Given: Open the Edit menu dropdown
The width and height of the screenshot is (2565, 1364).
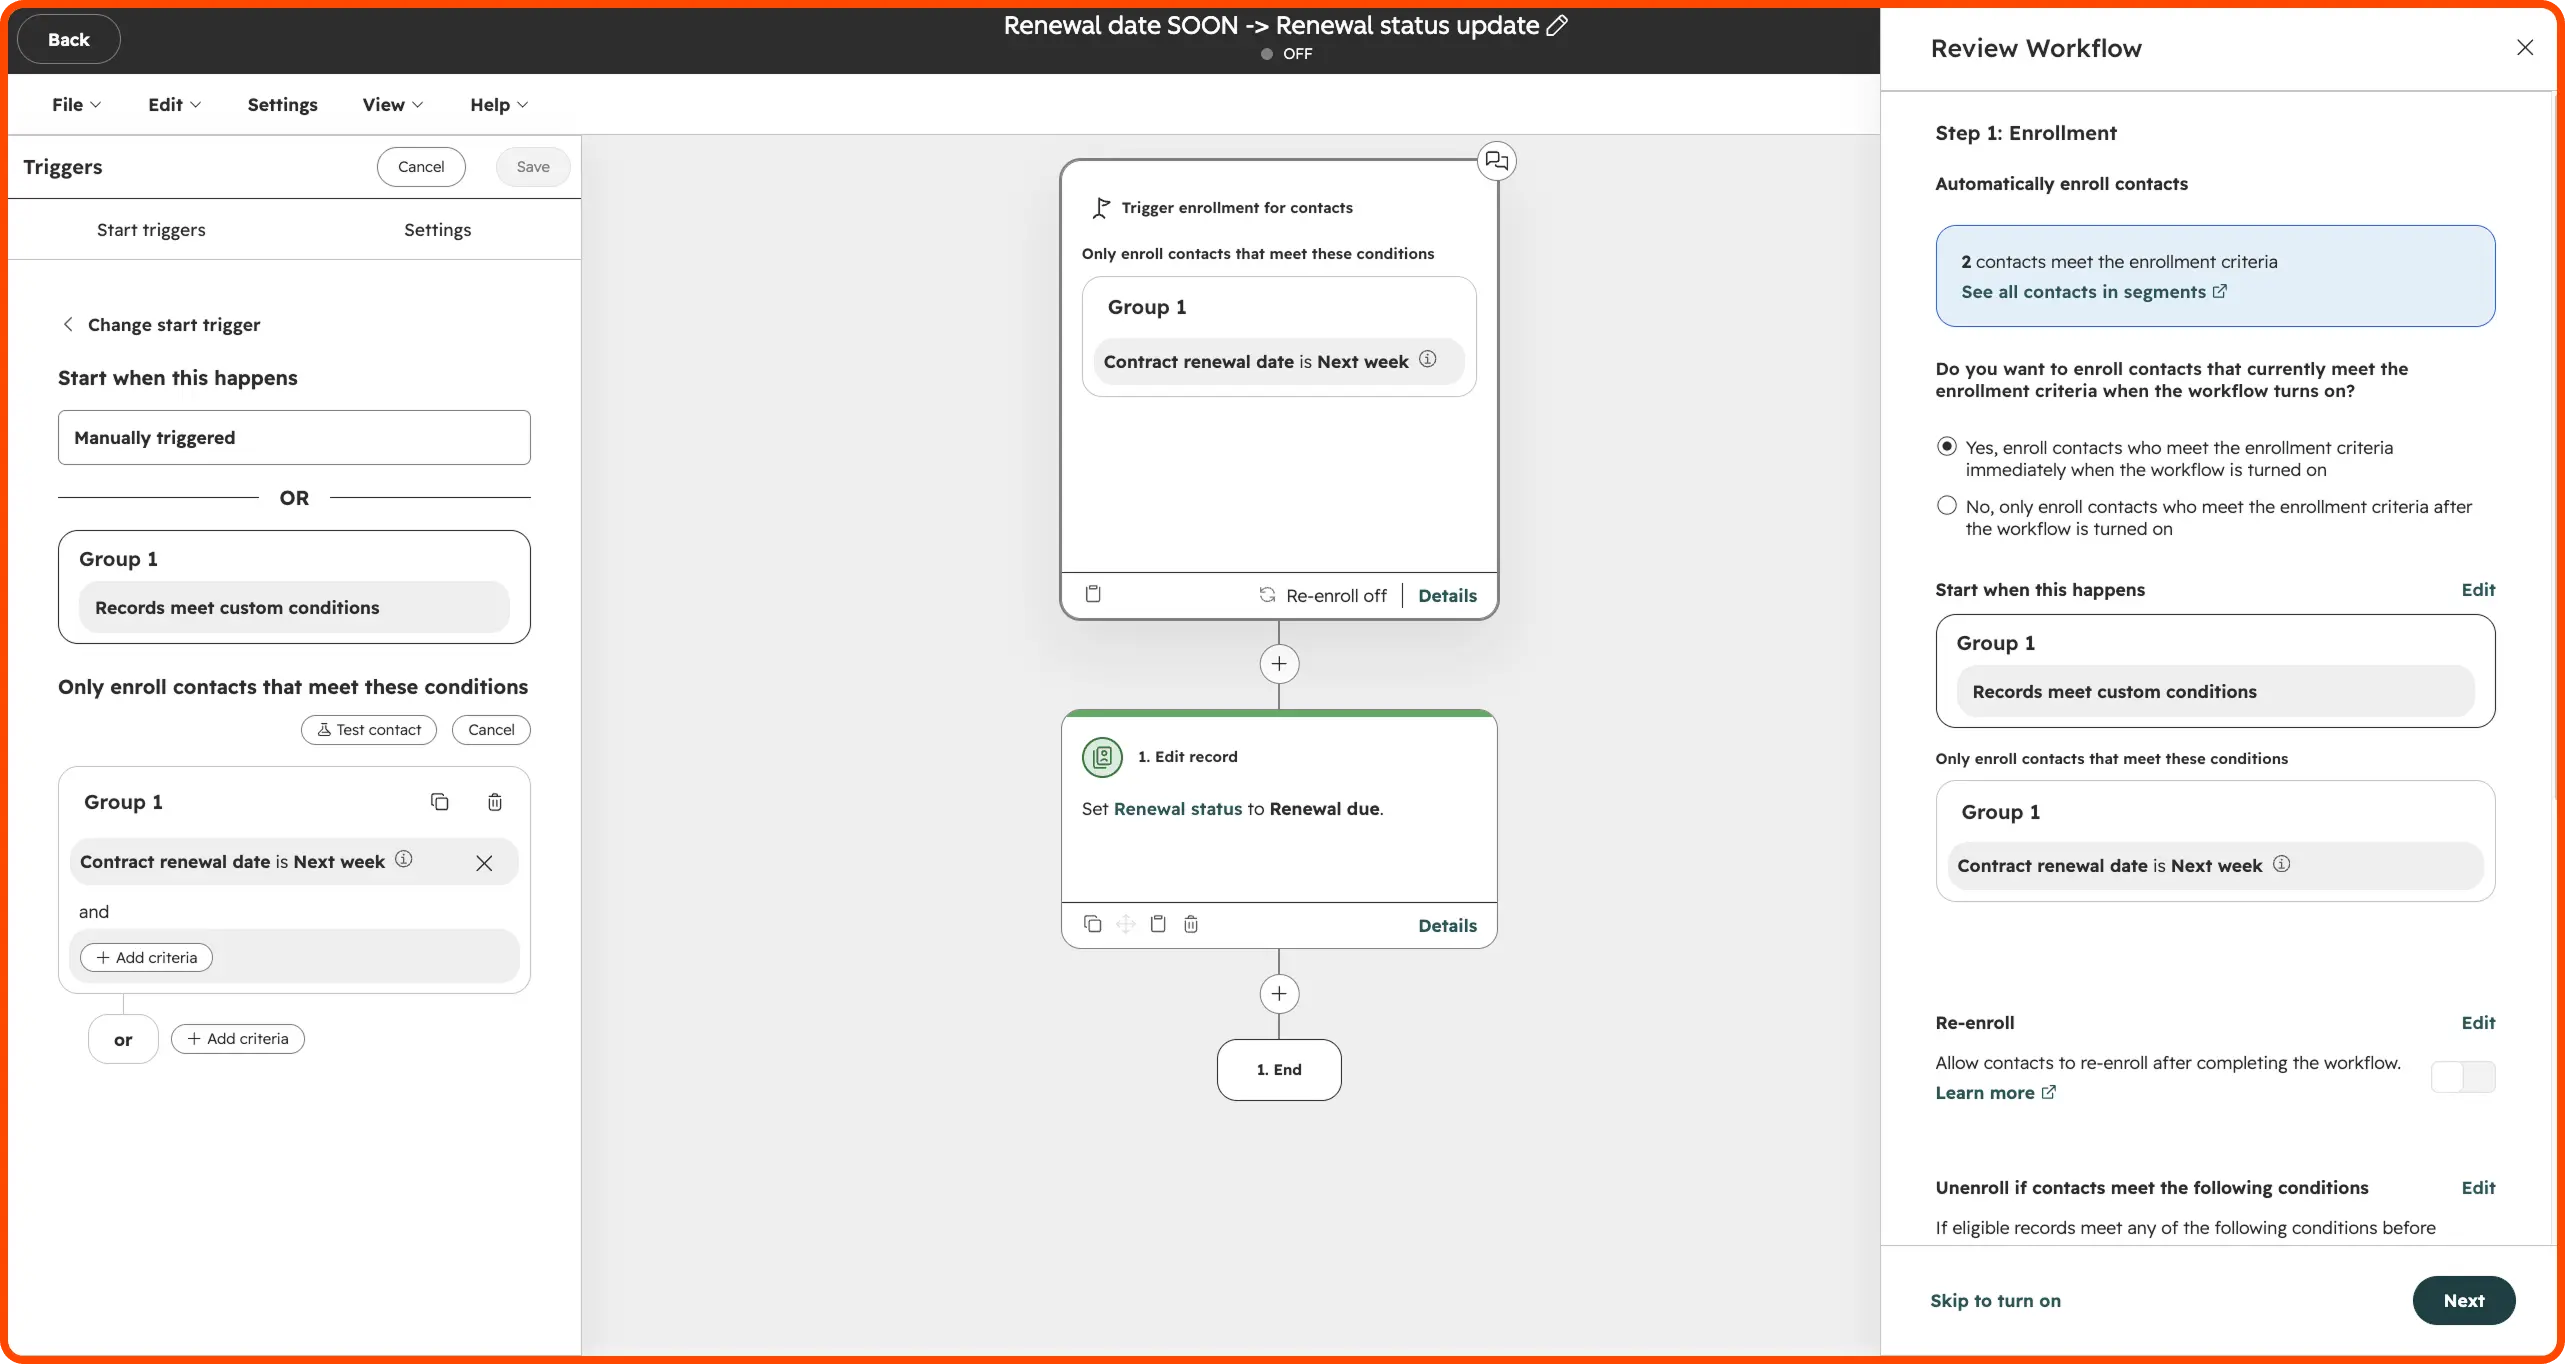Looking at the screenshot, I should [x=174, y=105].
